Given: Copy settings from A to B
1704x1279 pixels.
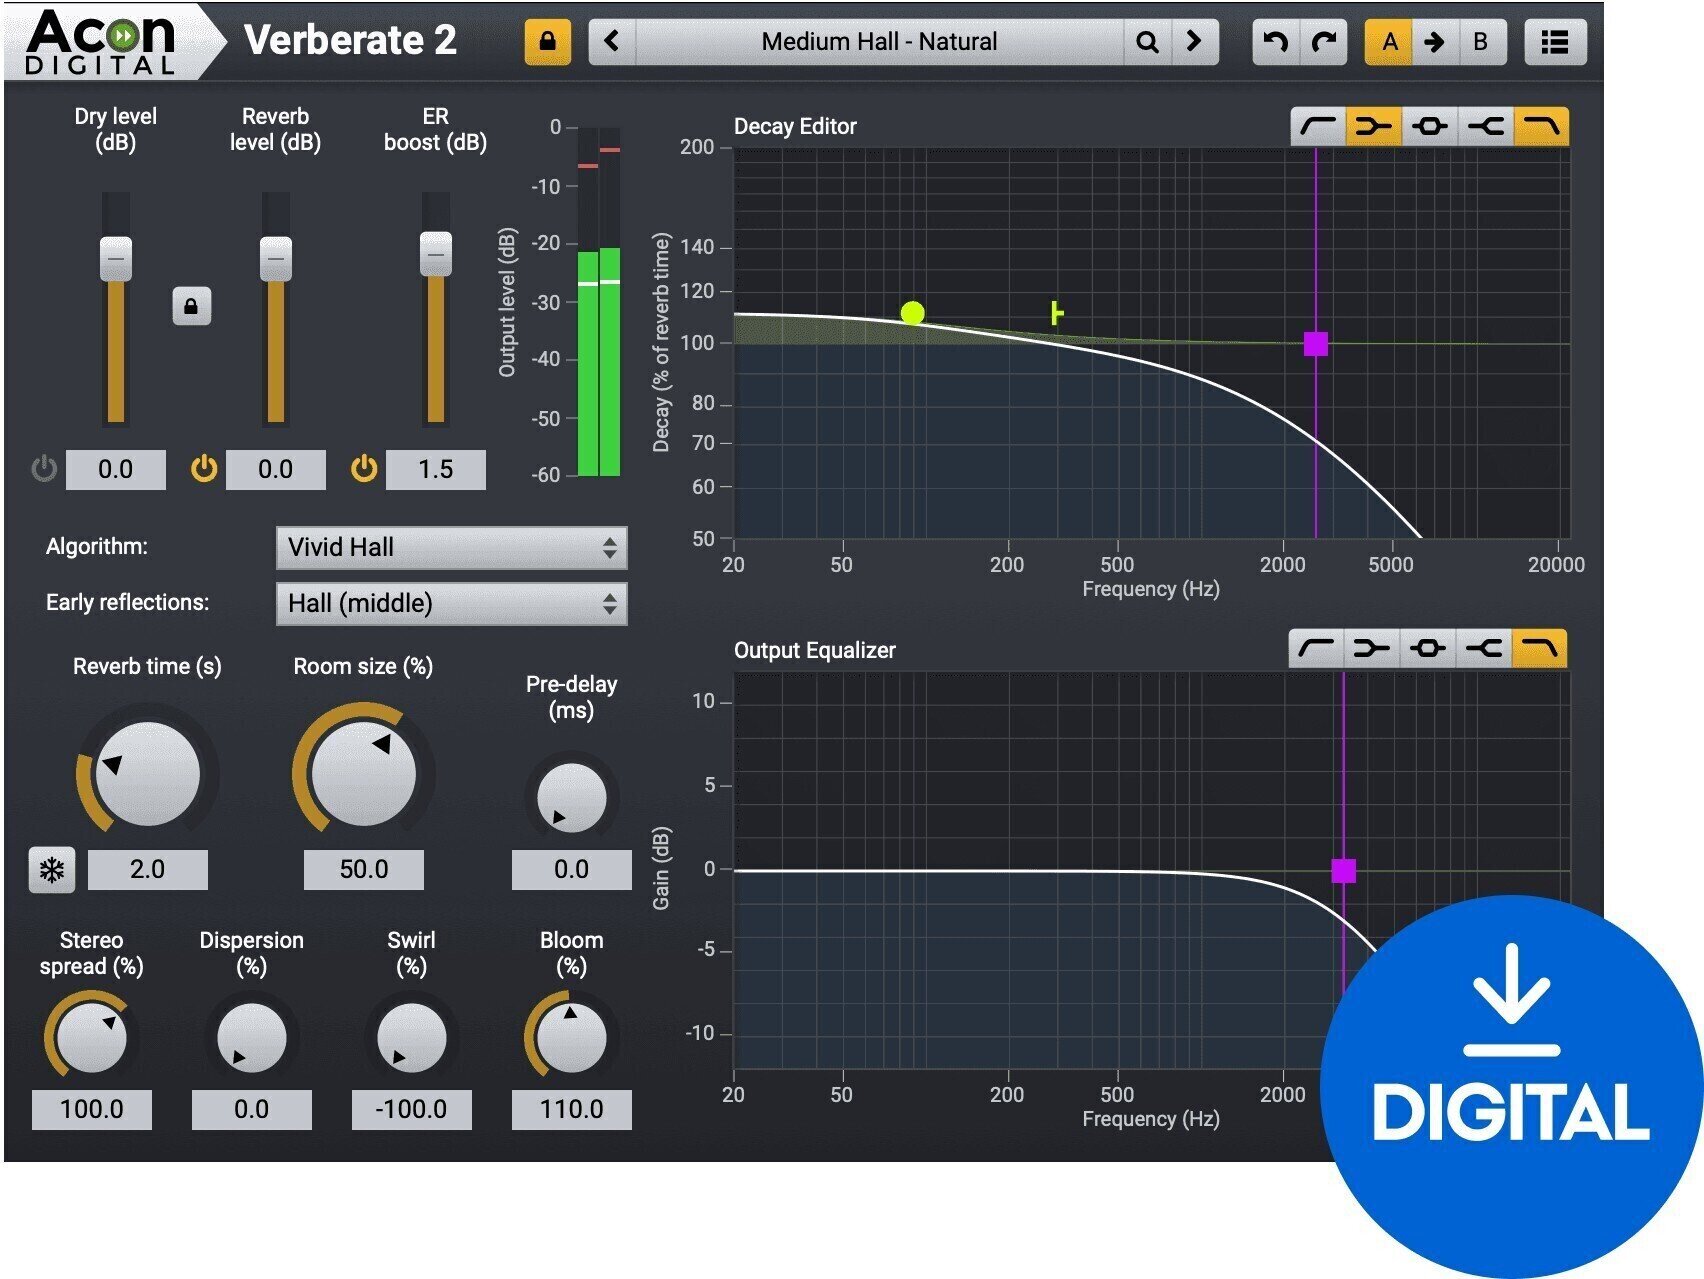Looking at the screenshot, I should [x=1436, y=42].
